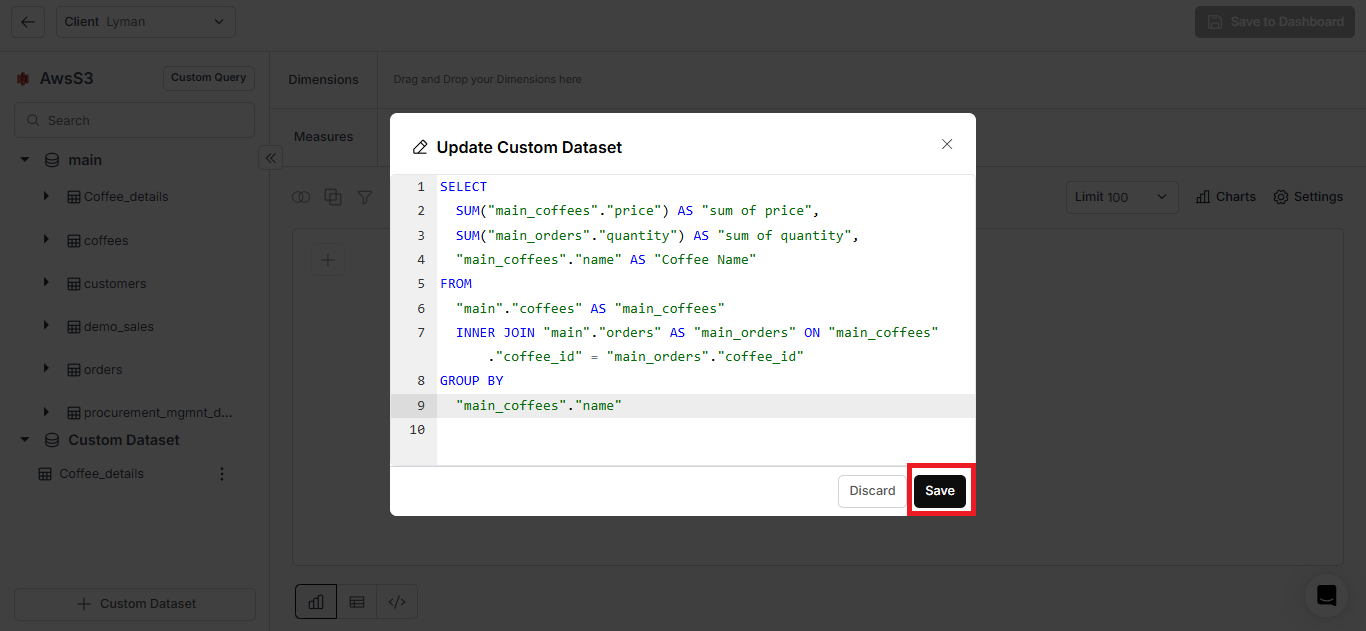
Task: Click the coffees table icon
Action: click(73, 241)
